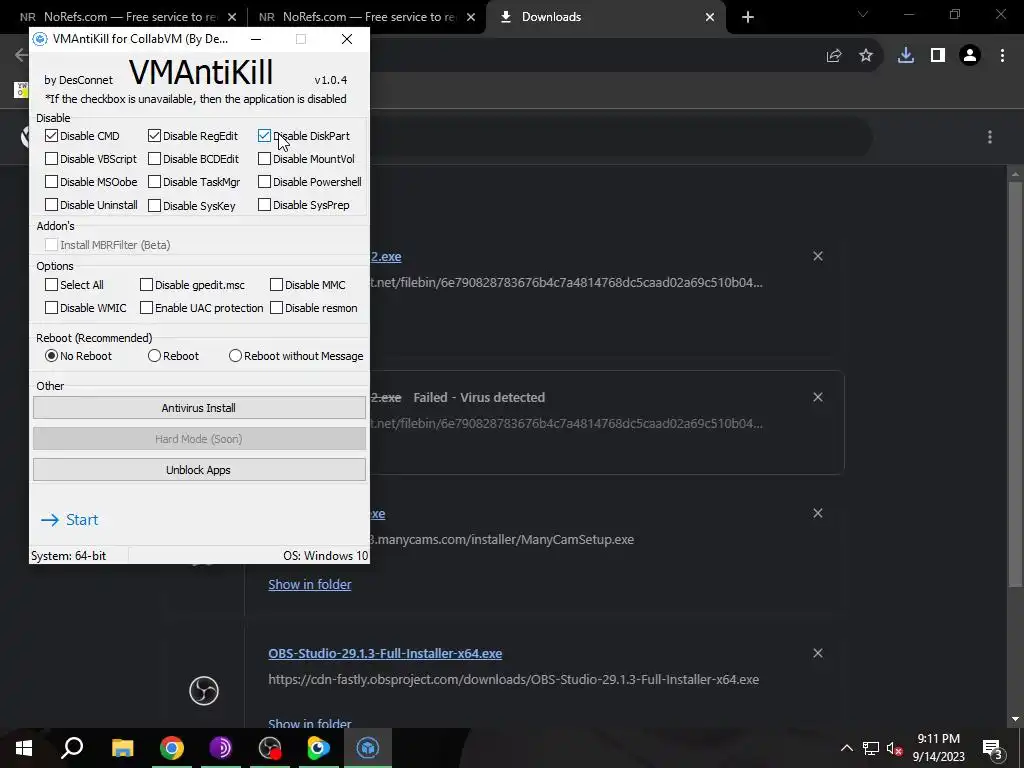Open OBS Studio taskbar icon

pyautogui.click(x=270, y=748)
